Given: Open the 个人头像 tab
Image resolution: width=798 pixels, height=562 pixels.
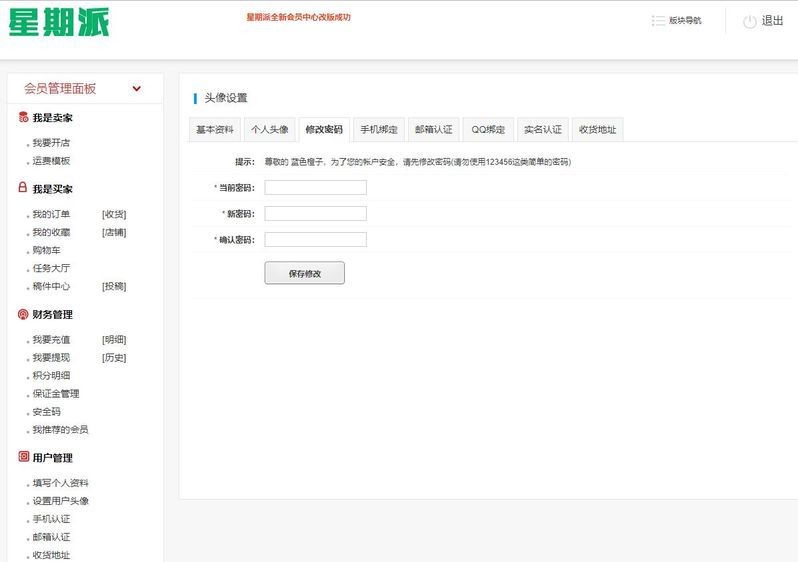Looking at the screenshot, I should 269,130.
